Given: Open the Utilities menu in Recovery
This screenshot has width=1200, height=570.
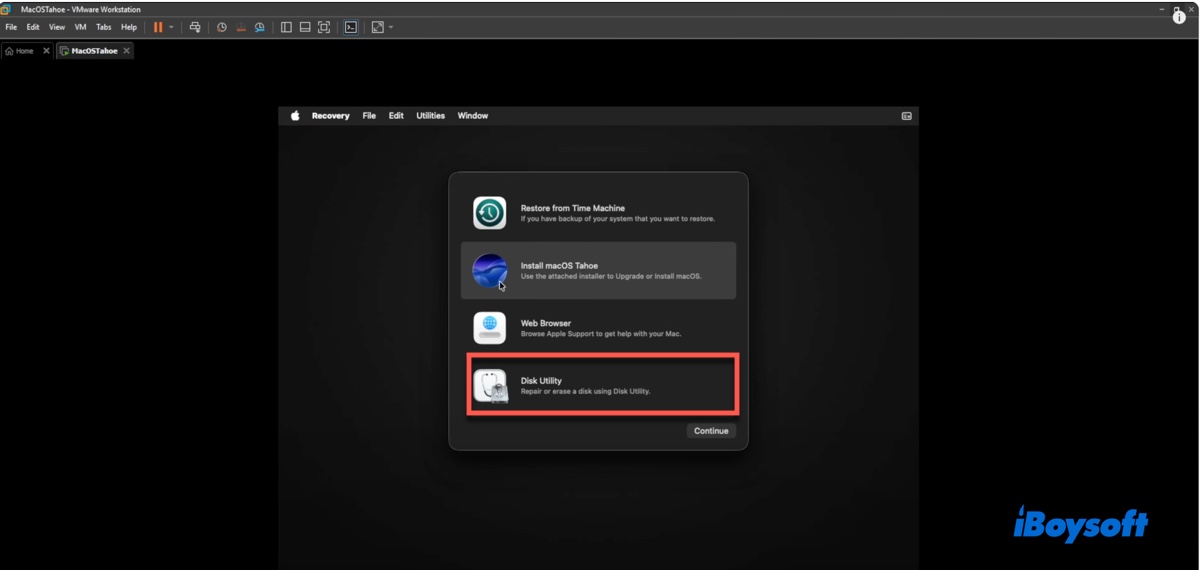Looking at the screenshot, I should 430,116.
